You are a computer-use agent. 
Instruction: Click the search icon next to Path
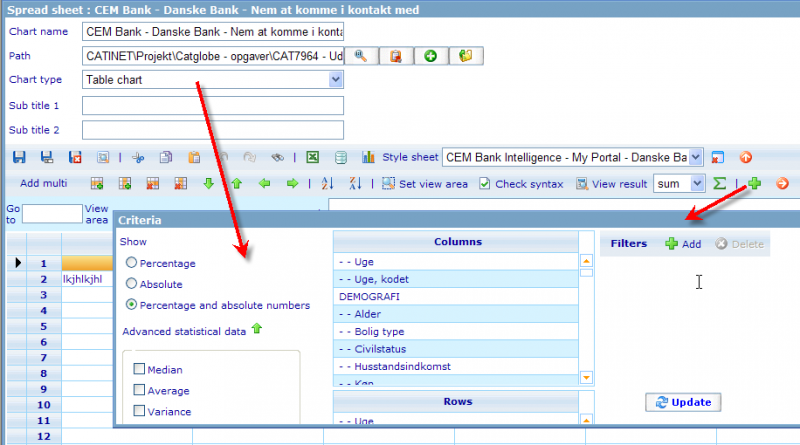tap(361, 55)
